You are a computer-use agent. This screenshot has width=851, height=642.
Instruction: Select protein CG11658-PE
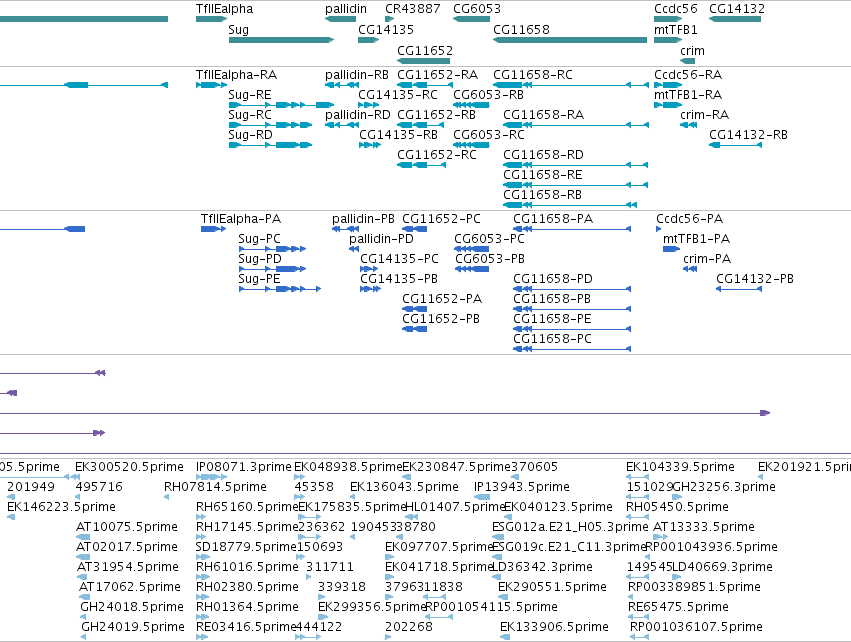tap(552, 319)
